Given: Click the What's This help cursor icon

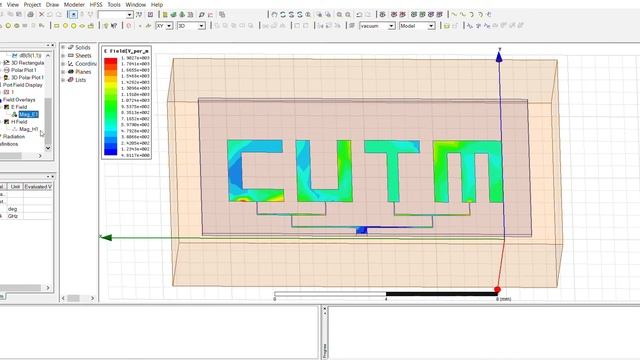Looking at the screenshot, I should pos(114,26).
